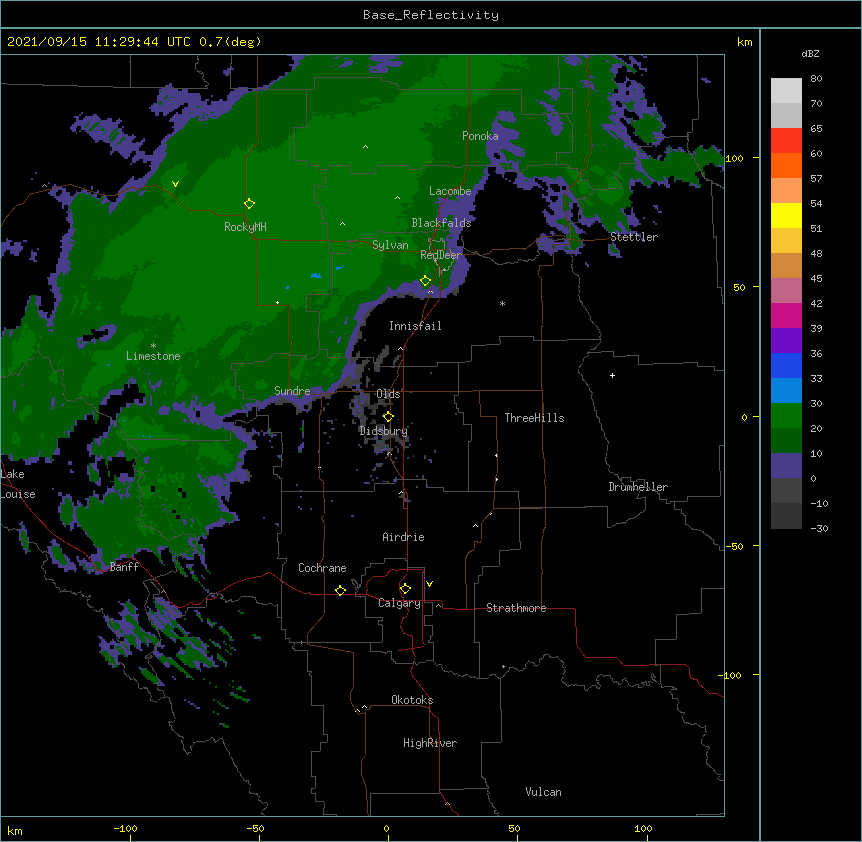Click the Okotoks city label

(x=412, y=700)
